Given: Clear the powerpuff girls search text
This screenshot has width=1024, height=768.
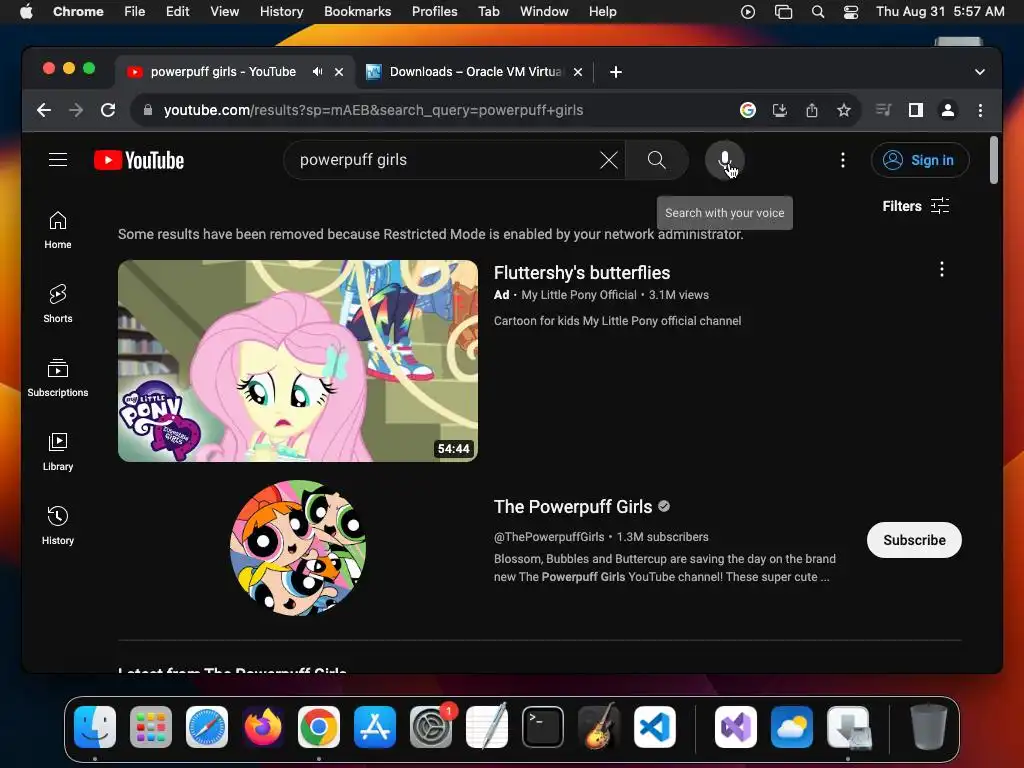Looking at the screenshot, I should (x=608, y=160).
